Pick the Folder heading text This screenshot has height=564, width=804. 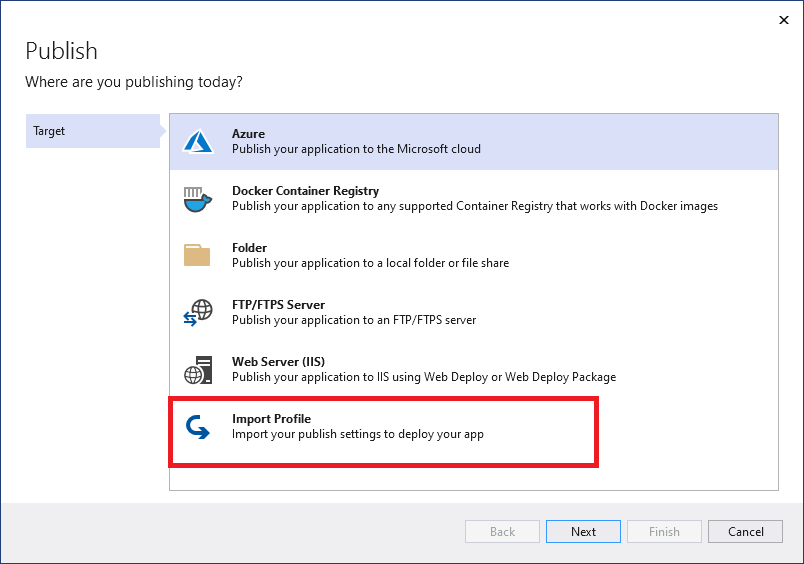coord(249,248)
